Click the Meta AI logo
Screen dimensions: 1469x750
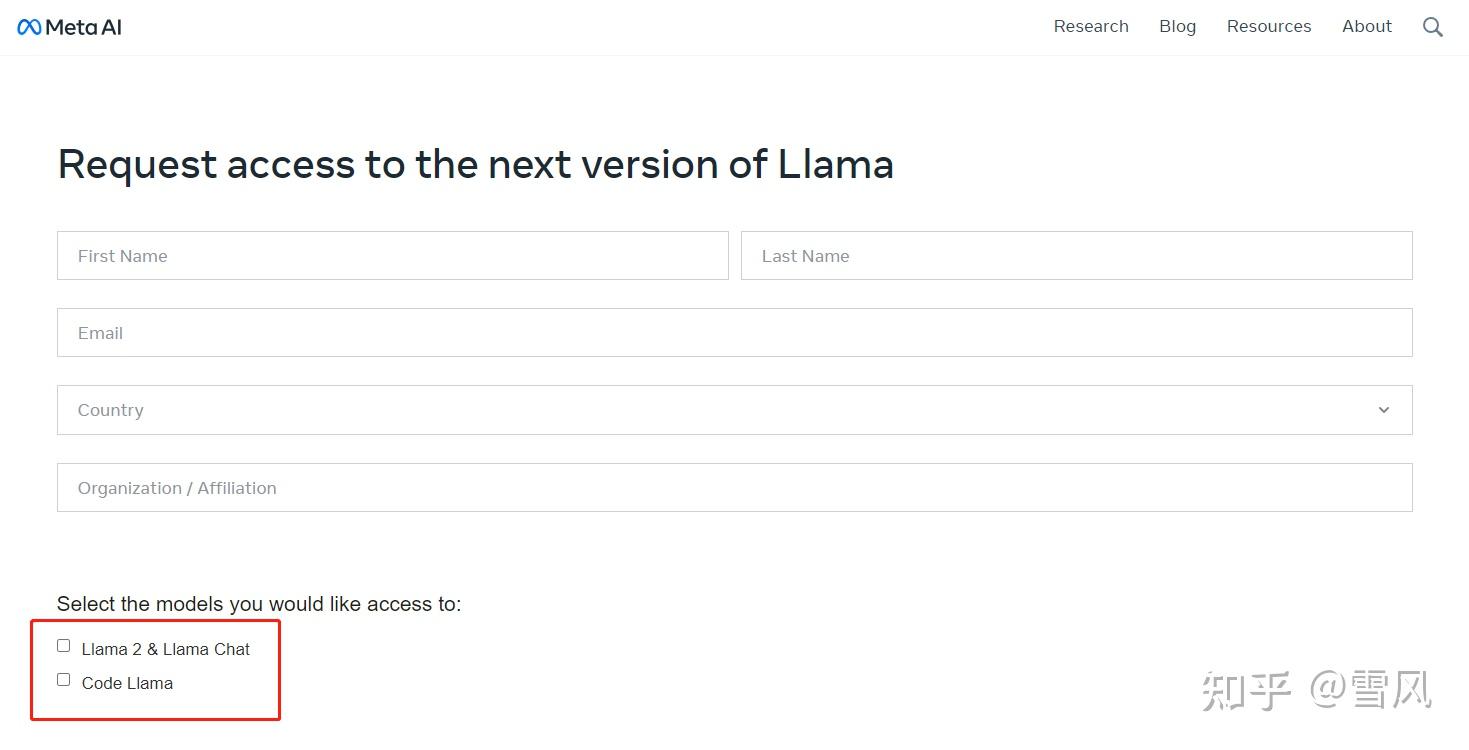(68, 26)
